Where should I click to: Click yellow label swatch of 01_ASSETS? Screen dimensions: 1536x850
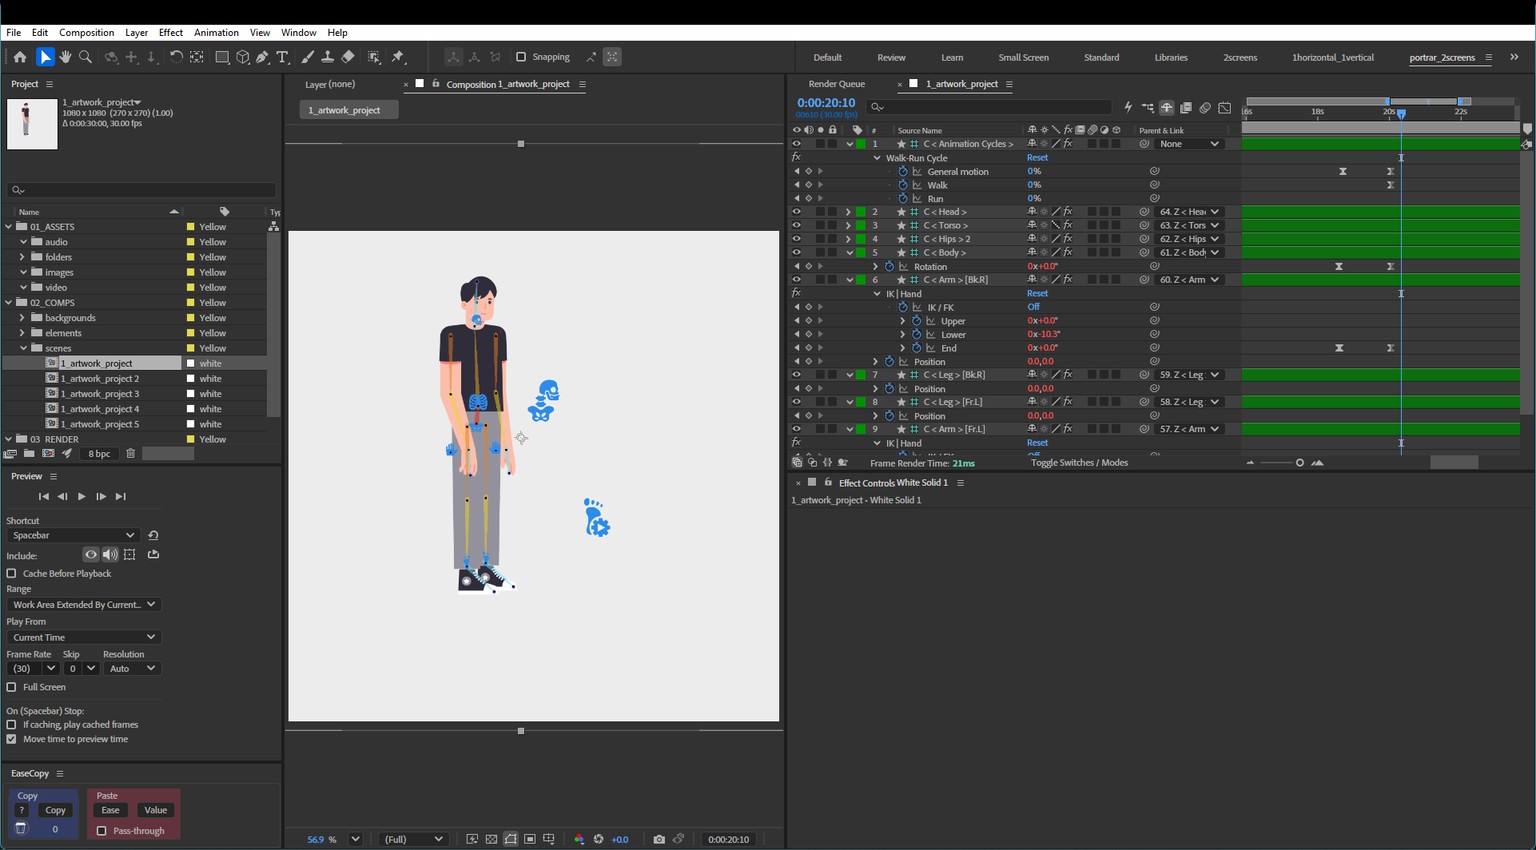(190, 227)
